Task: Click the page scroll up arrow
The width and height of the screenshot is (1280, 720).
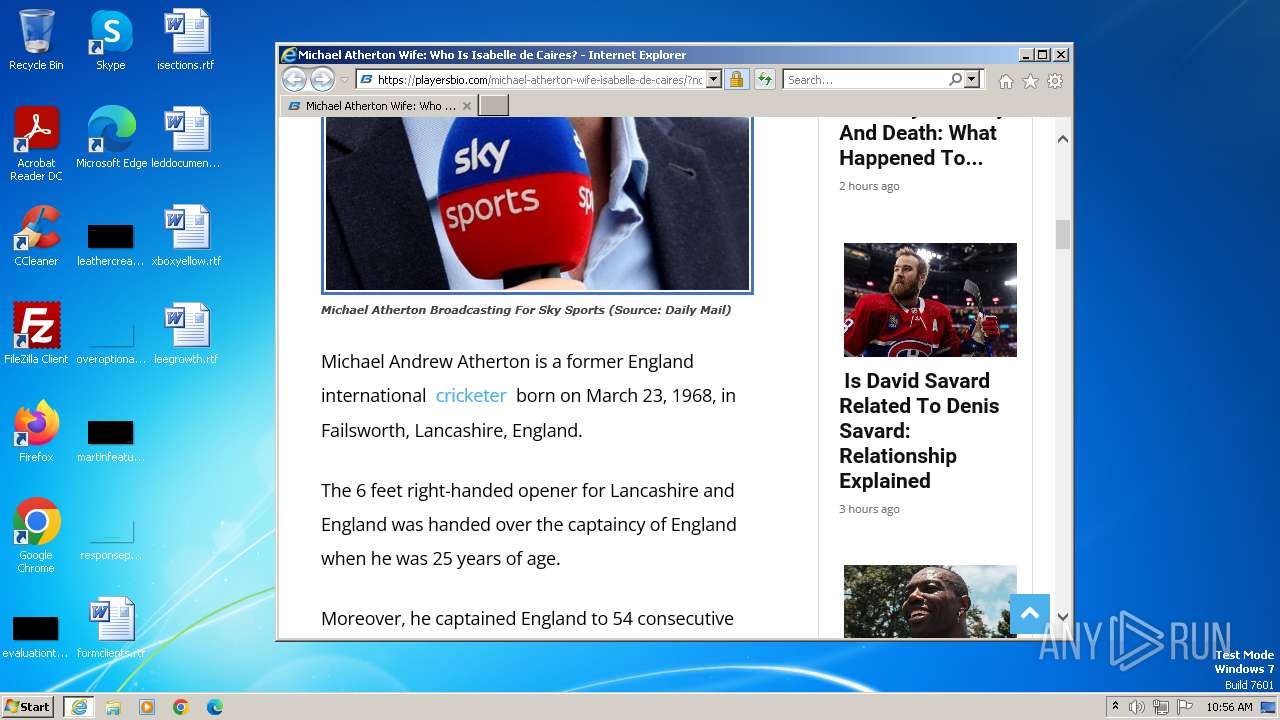Action: pos(1063,139)
